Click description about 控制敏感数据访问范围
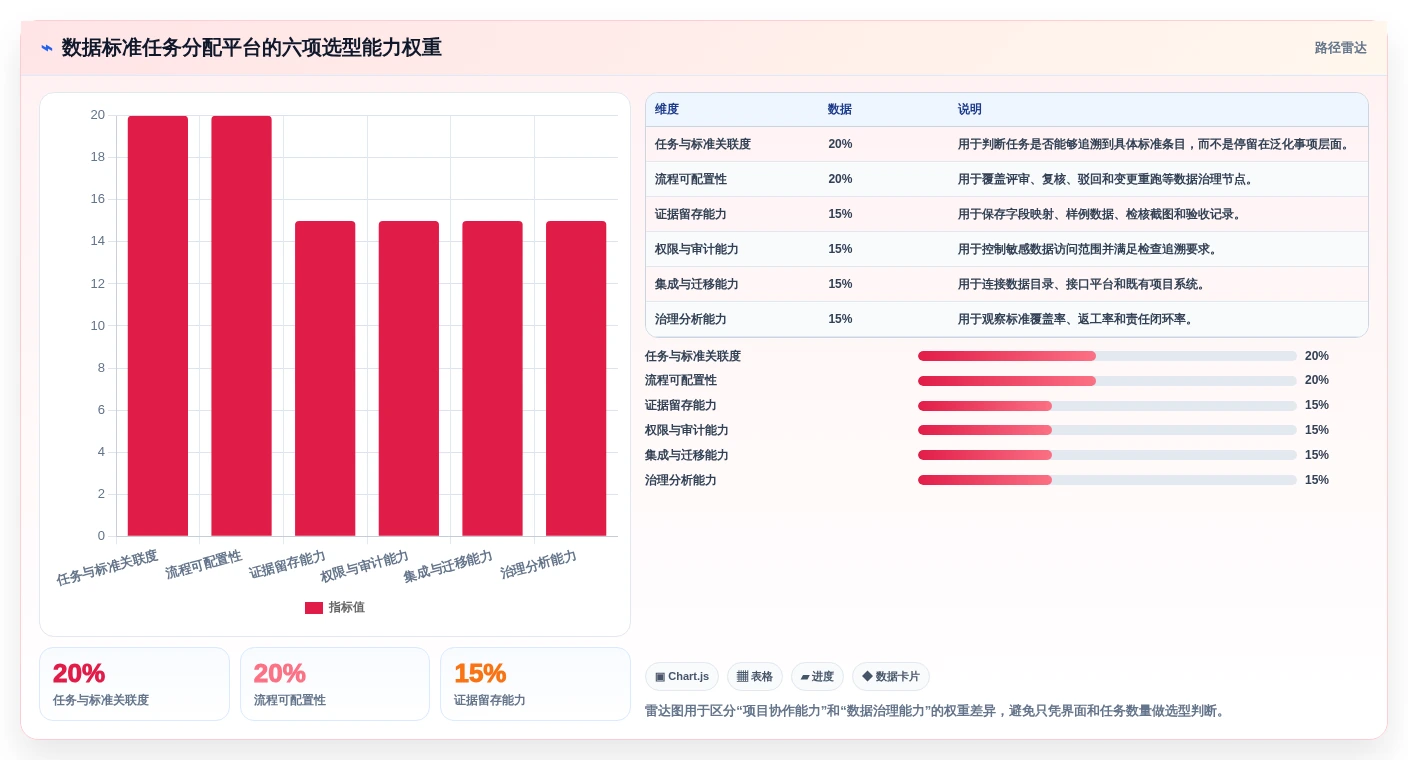 [1088, 249]
